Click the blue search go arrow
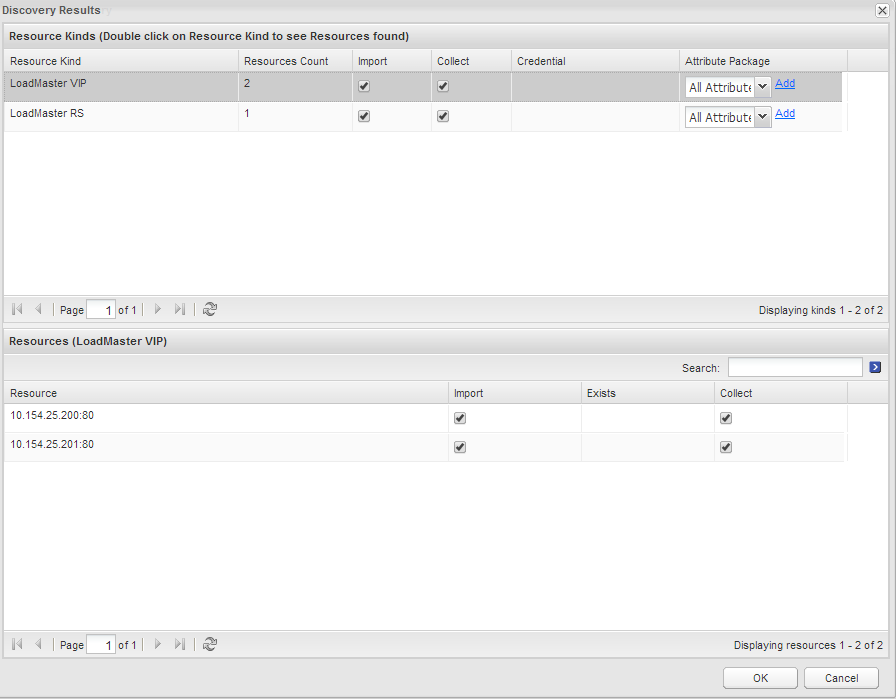Image resolution: width=896 pixels, height=699 pixels. 875,368
